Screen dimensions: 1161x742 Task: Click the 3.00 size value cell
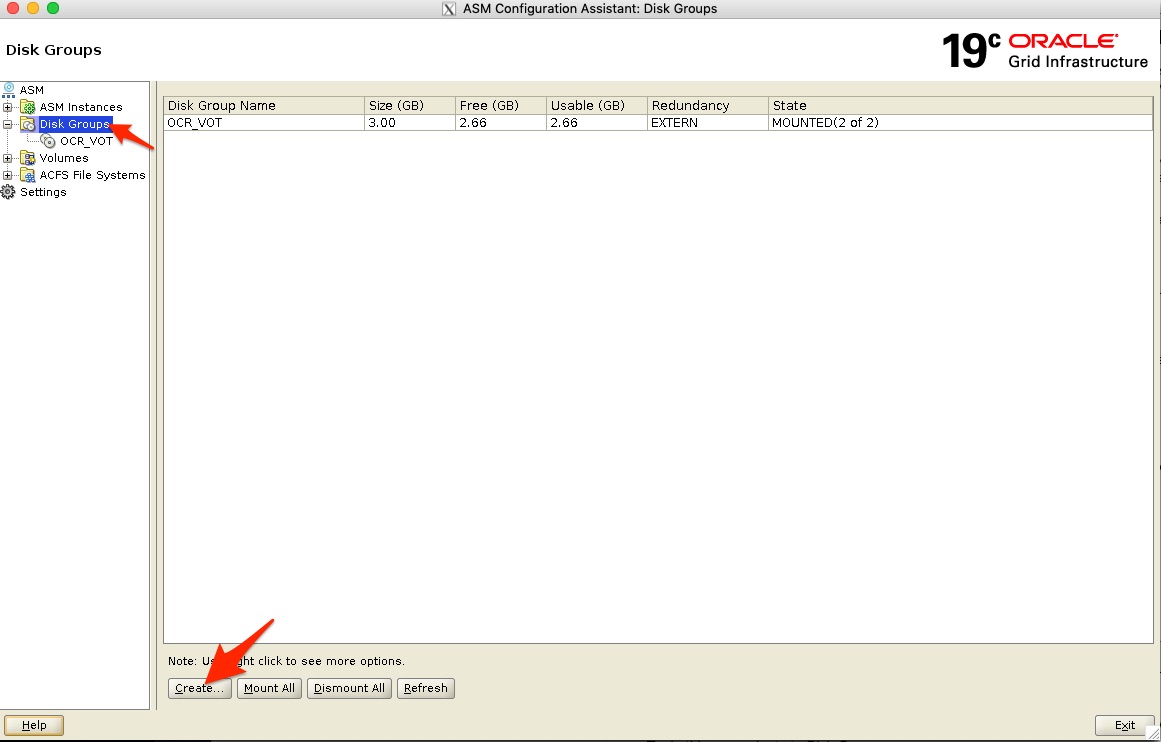click(410, 123)
